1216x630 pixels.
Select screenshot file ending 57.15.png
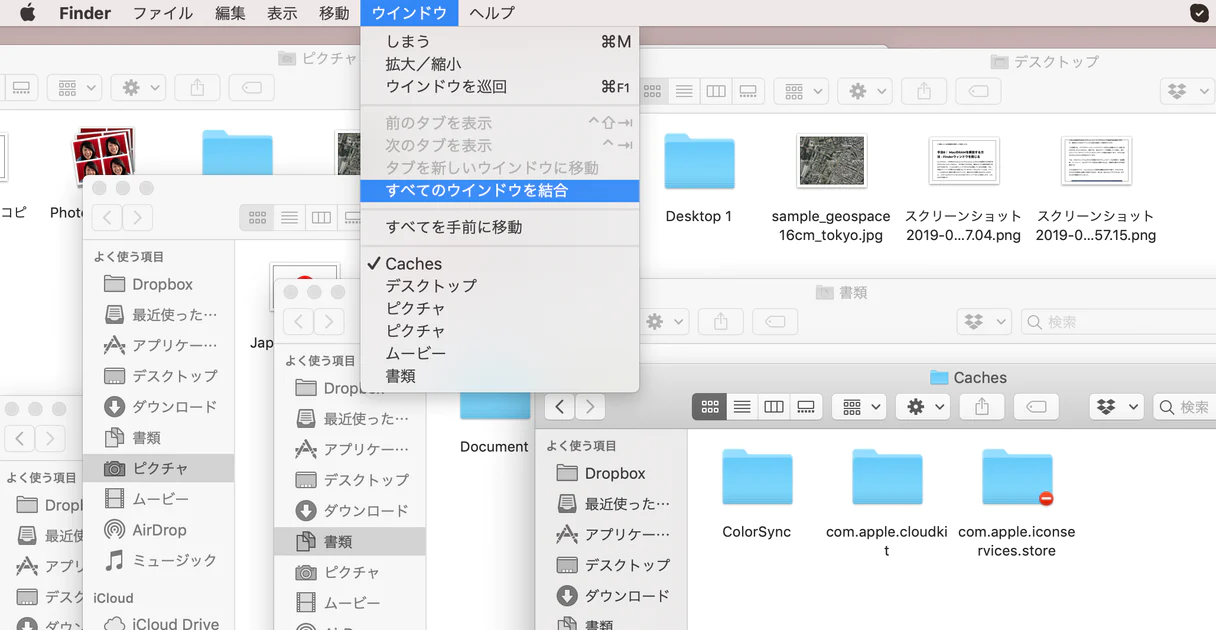tap(1096, 160)
